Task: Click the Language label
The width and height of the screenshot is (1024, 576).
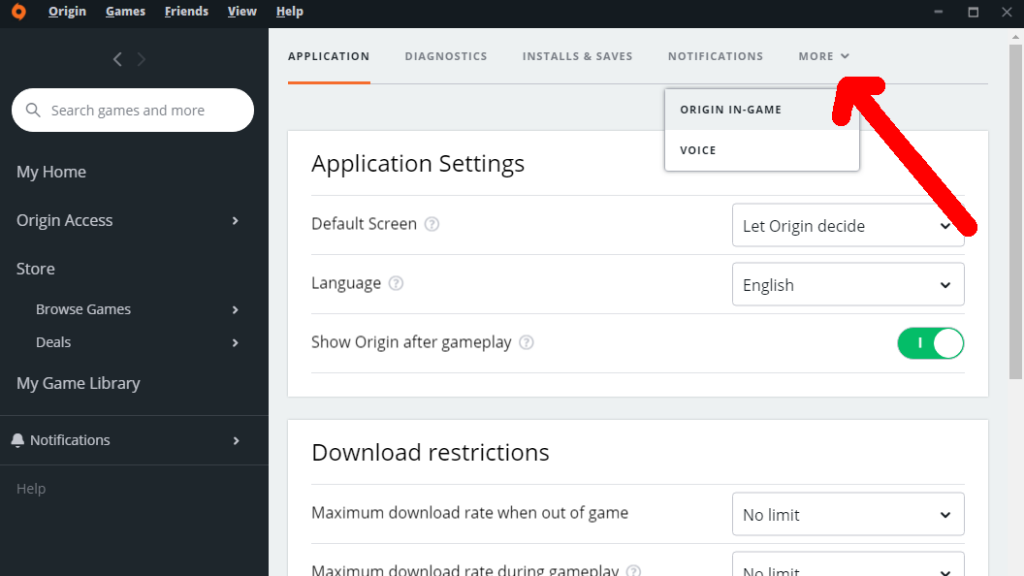Action: pos(346,283)
